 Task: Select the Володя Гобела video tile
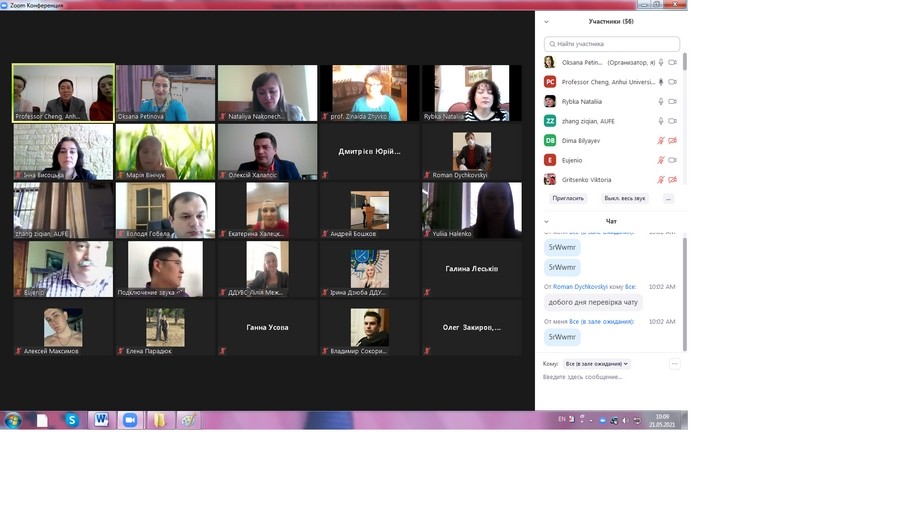point(165,210)
